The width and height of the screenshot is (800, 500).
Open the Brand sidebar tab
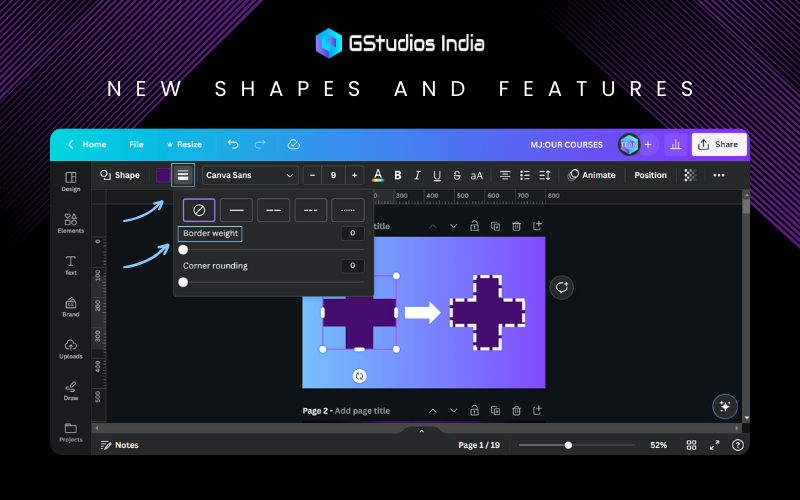(x=71, y=307)
